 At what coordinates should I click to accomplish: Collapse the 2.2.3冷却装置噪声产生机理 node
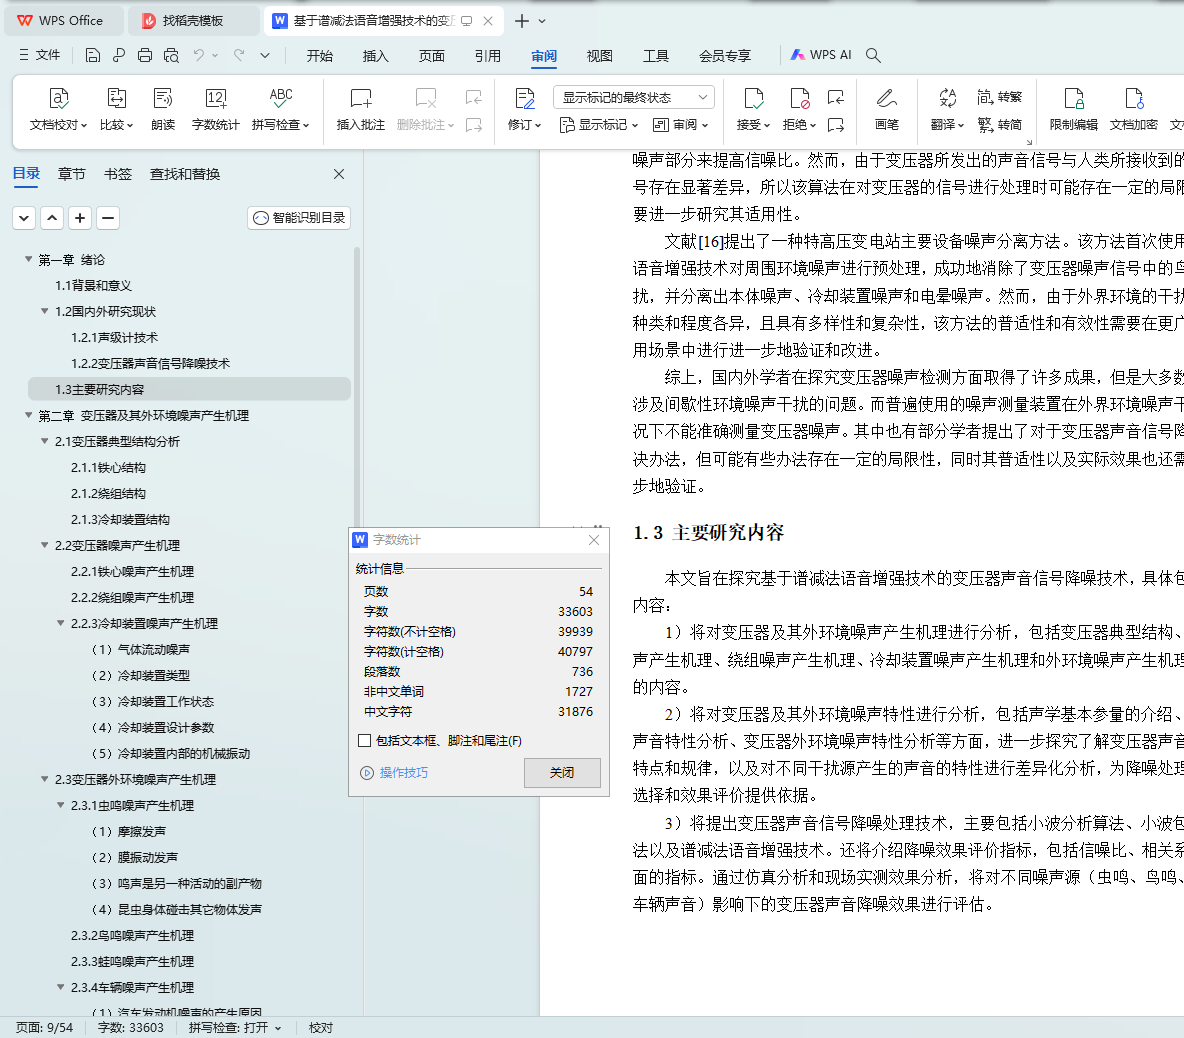pyautogui.click(x=61, y=623)
